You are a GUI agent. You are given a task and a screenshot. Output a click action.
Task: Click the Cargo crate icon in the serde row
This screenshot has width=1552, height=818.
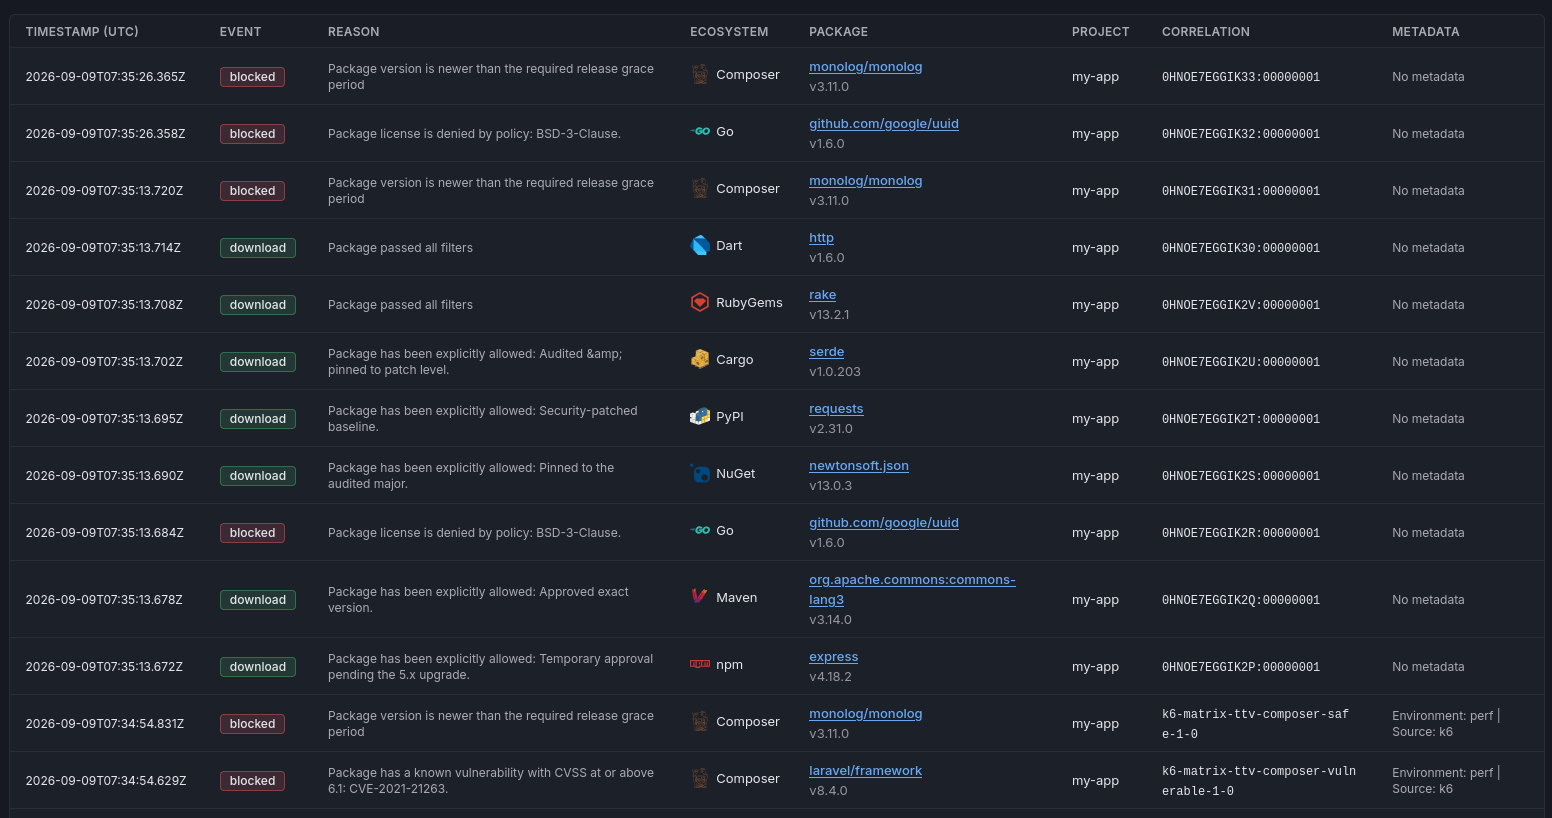tap(700, 360)
